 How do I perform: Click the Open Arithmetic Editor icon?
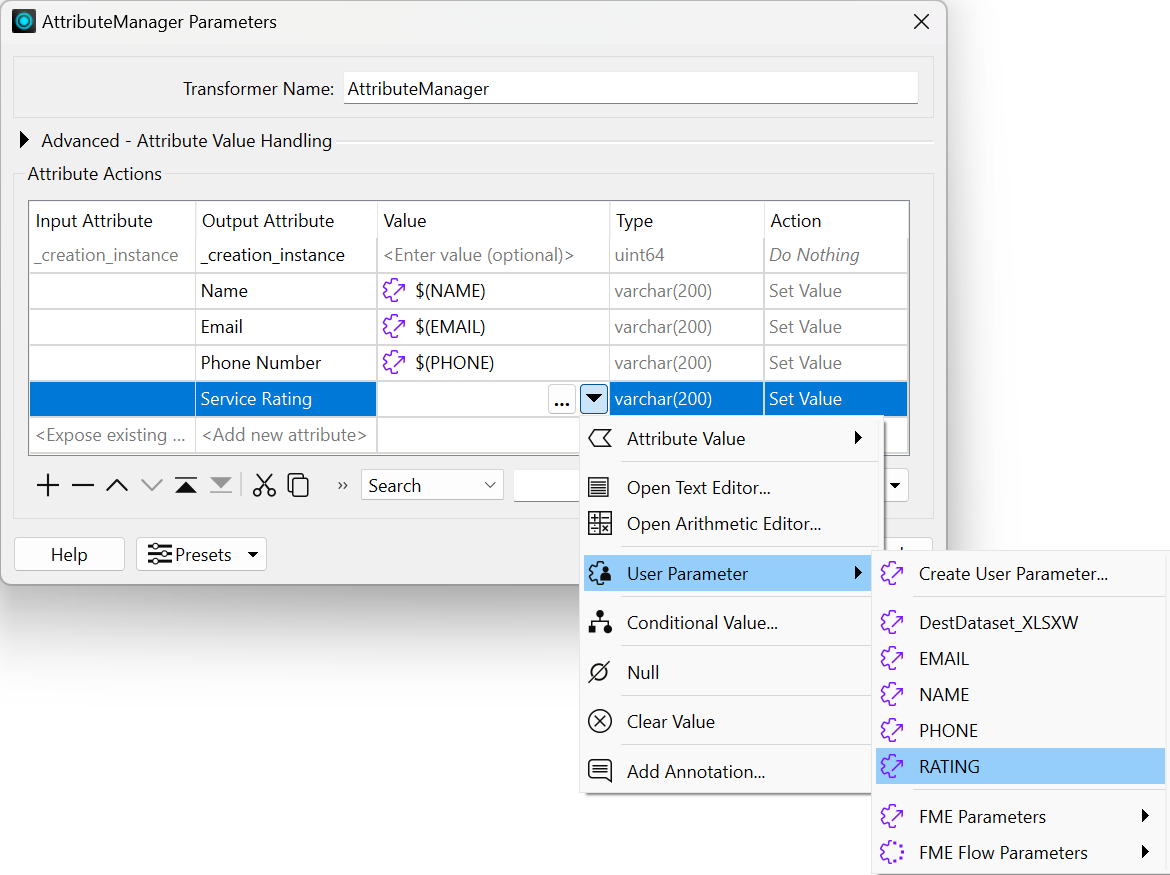[x=599, y=523]
